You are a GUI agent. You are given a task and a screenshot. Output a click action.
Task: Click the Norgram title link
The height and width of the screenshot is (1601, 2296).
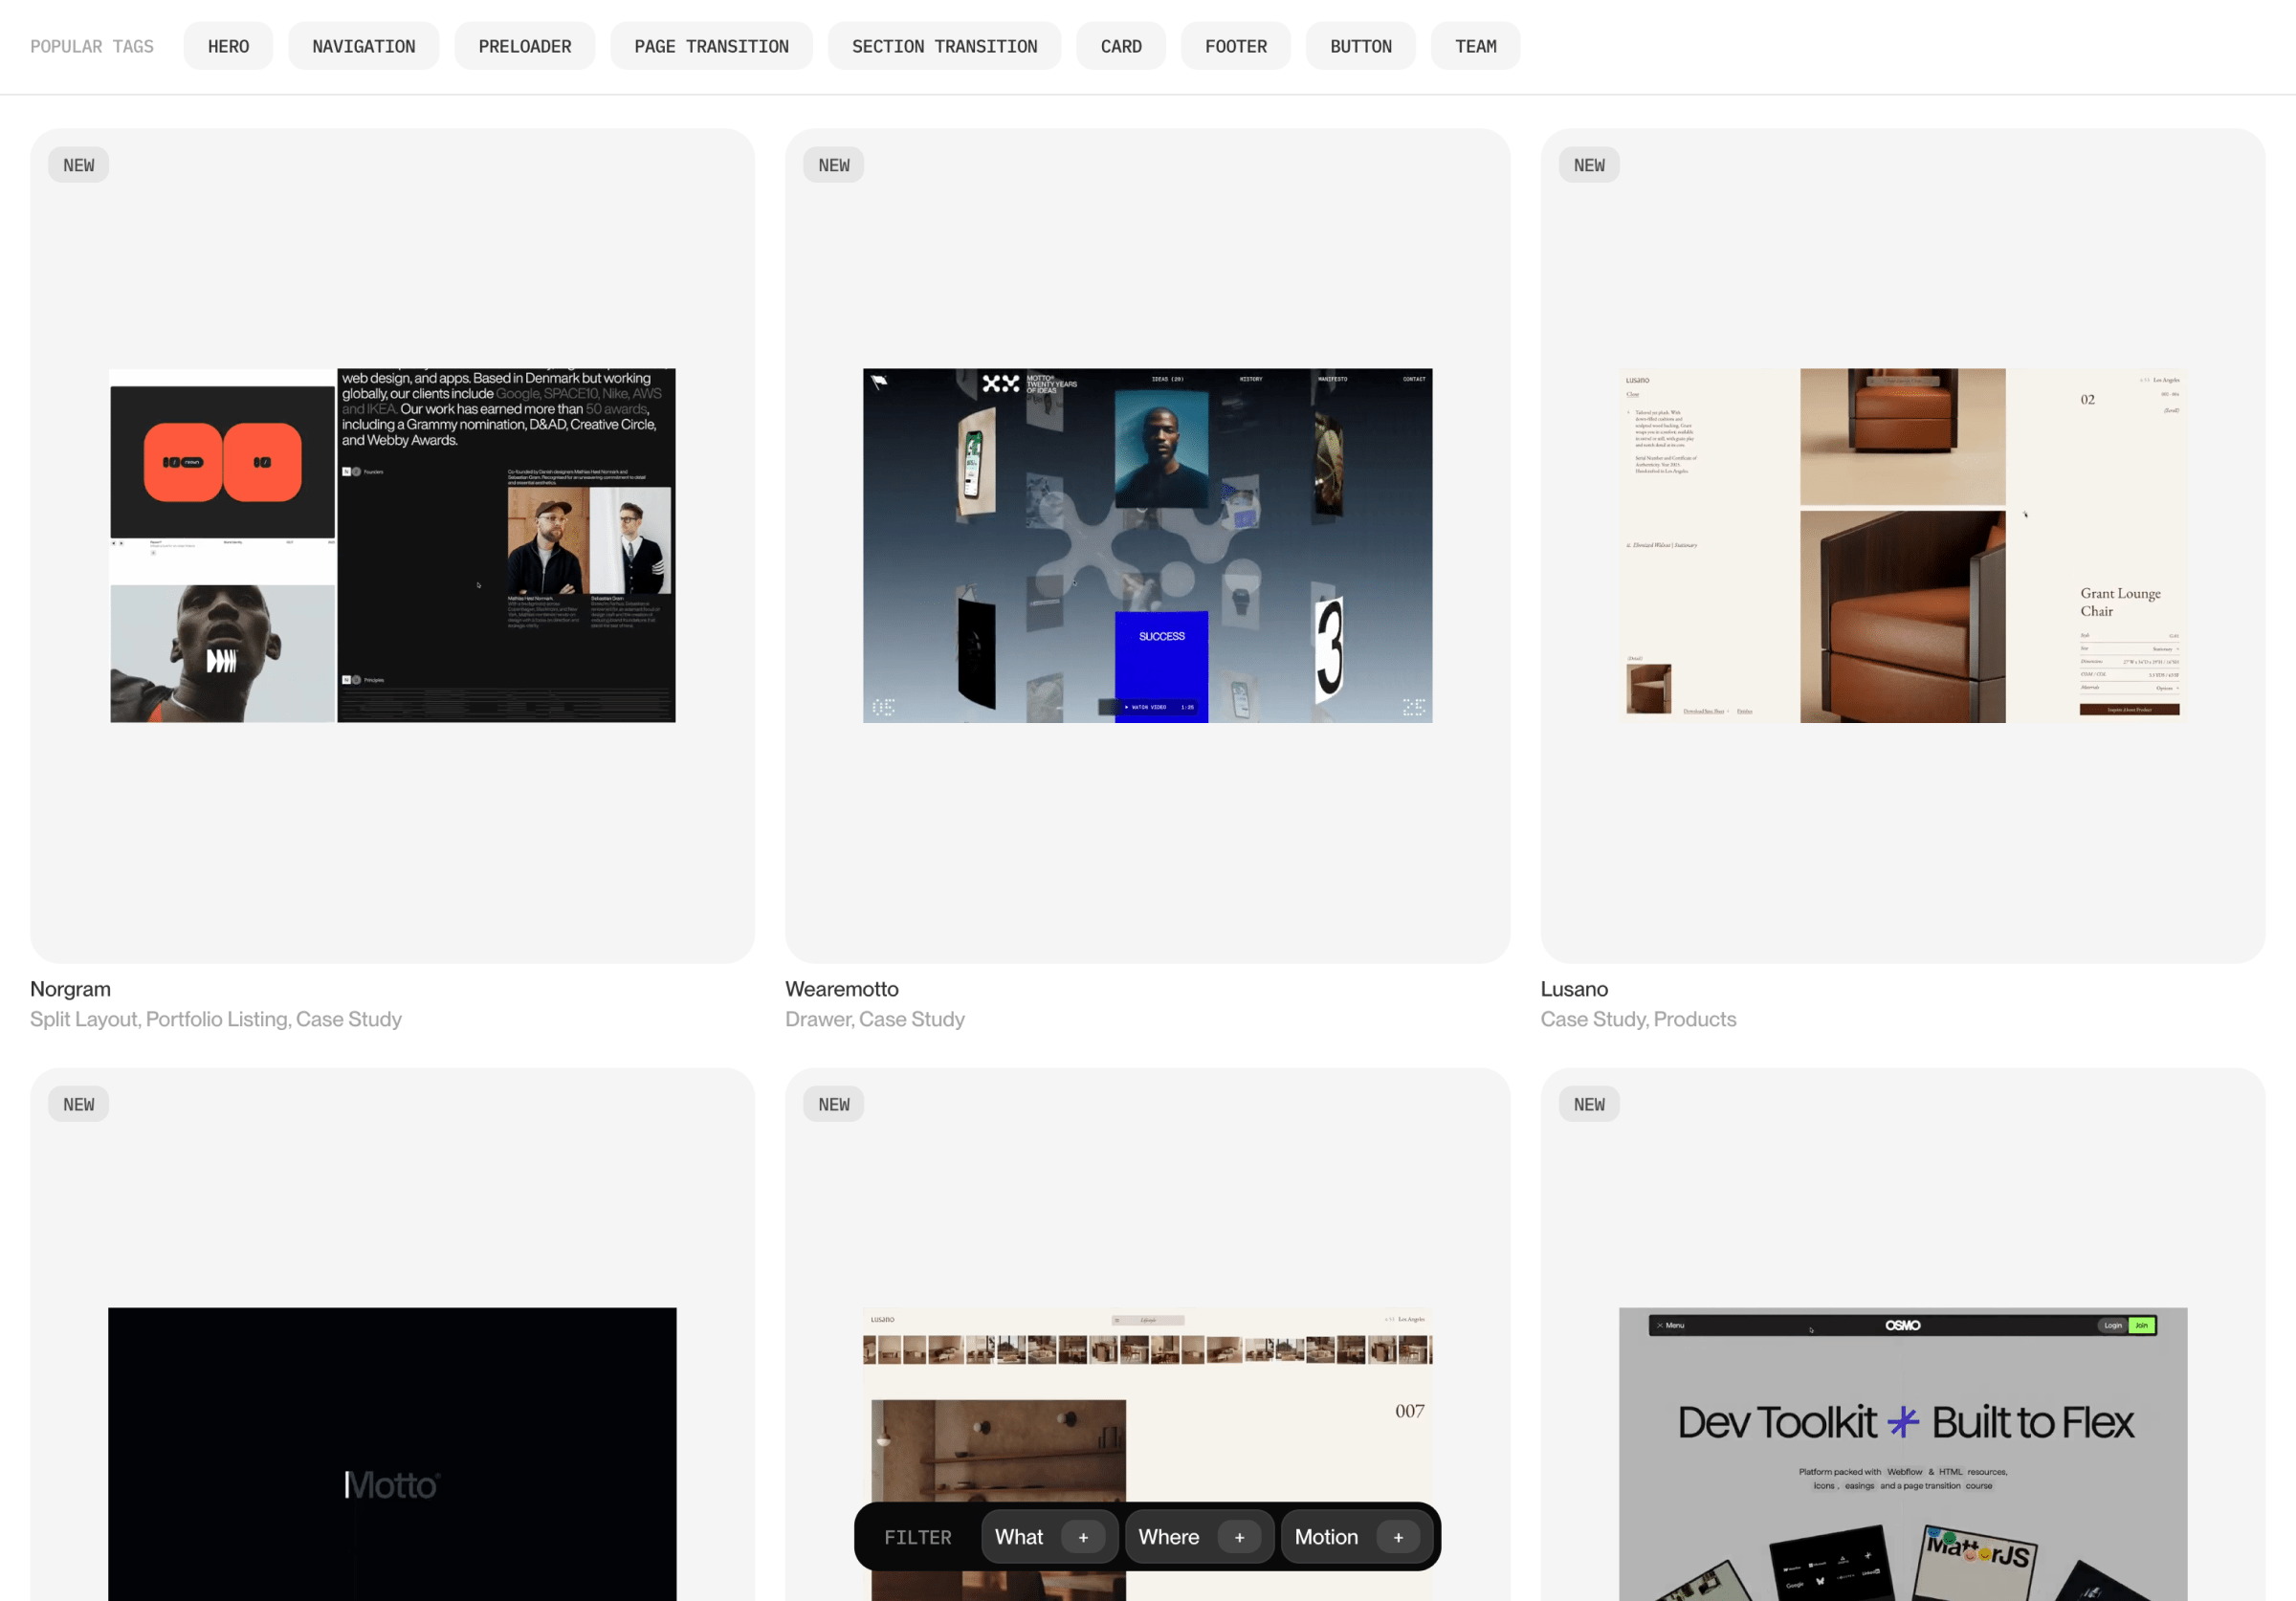pyautogui.click(x=70, y=989)
